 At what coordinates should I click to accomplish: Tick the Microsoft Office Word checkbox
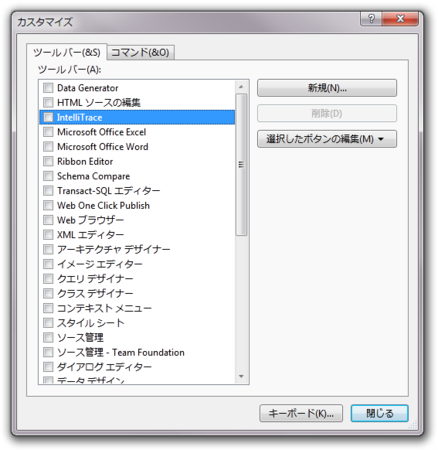click(48, 147)
